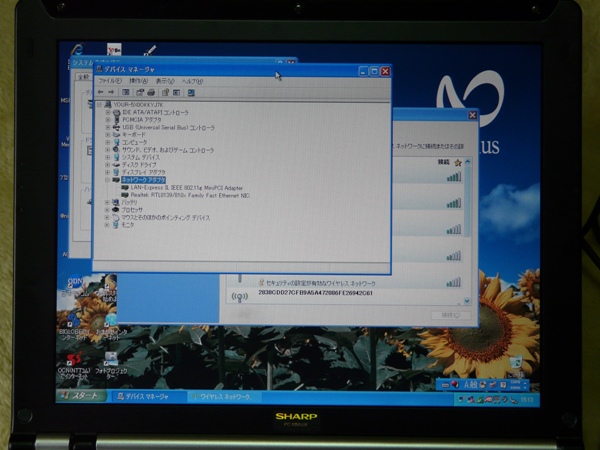
Task: Open the 操作 (Action) menu
Action: 137,81
